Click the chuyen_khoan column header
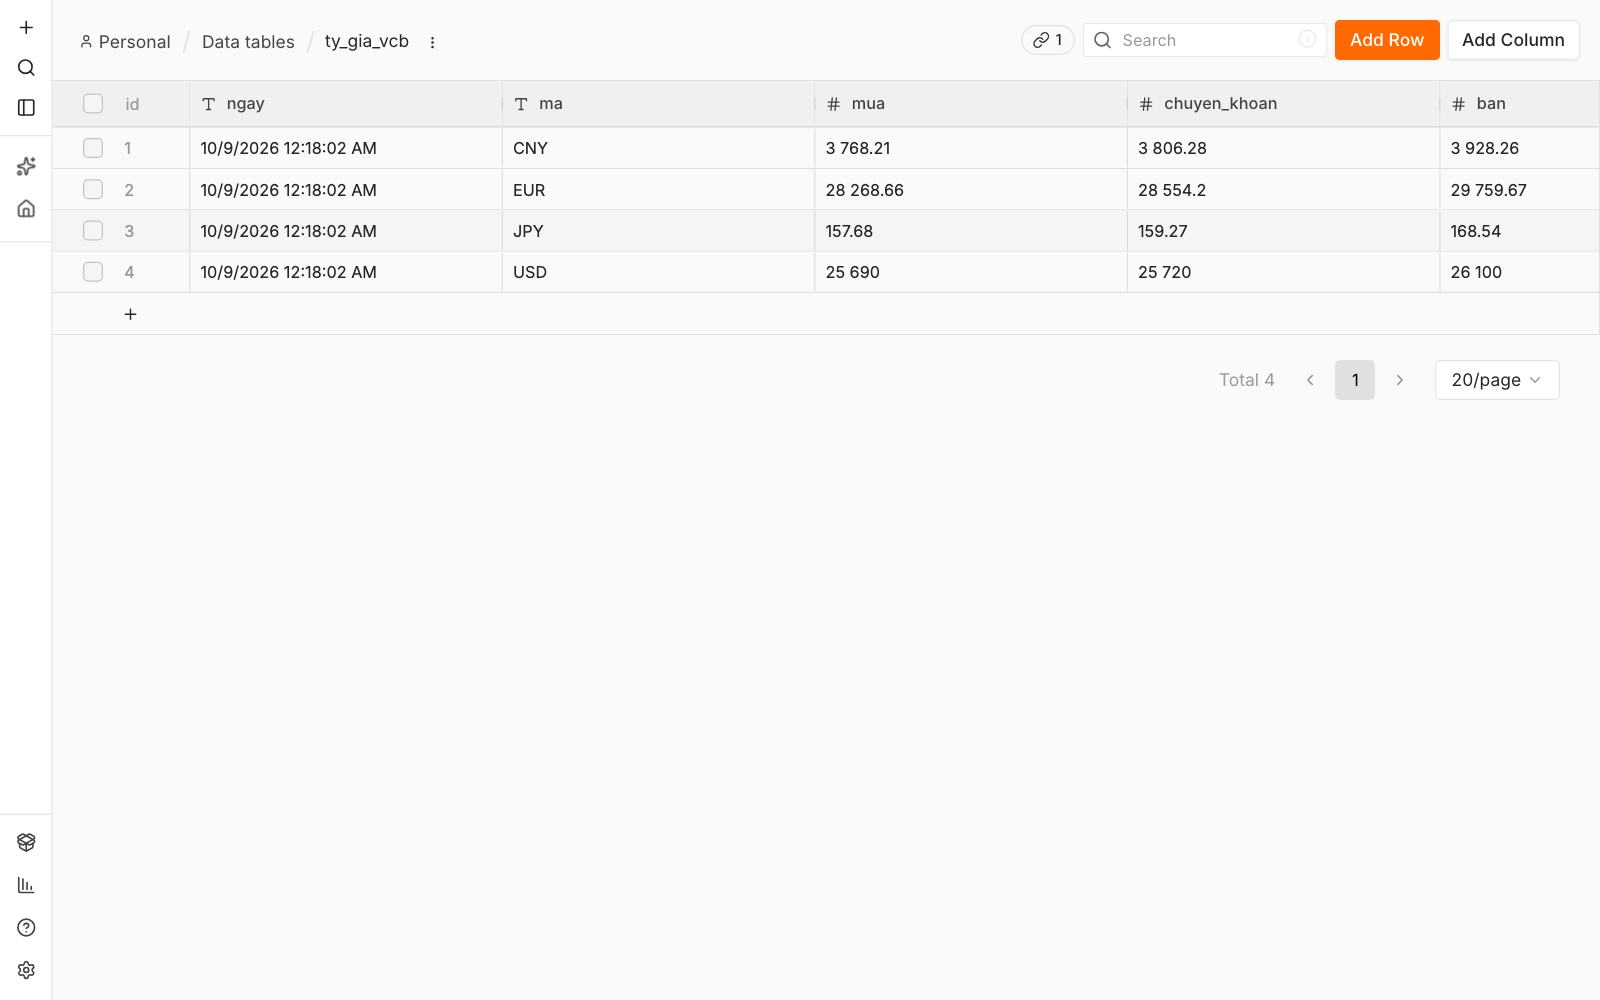This screenshot has width=1600, height=1000. [x=1283, y=104]
